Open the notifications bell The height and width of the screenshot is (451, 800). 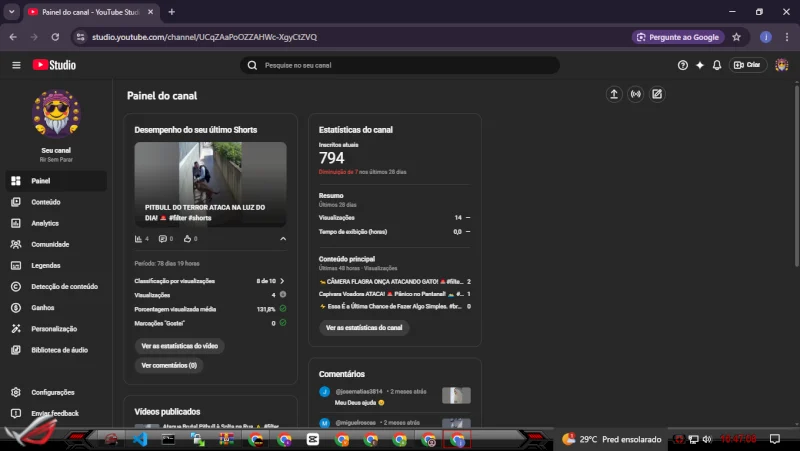tap(716, 65)
